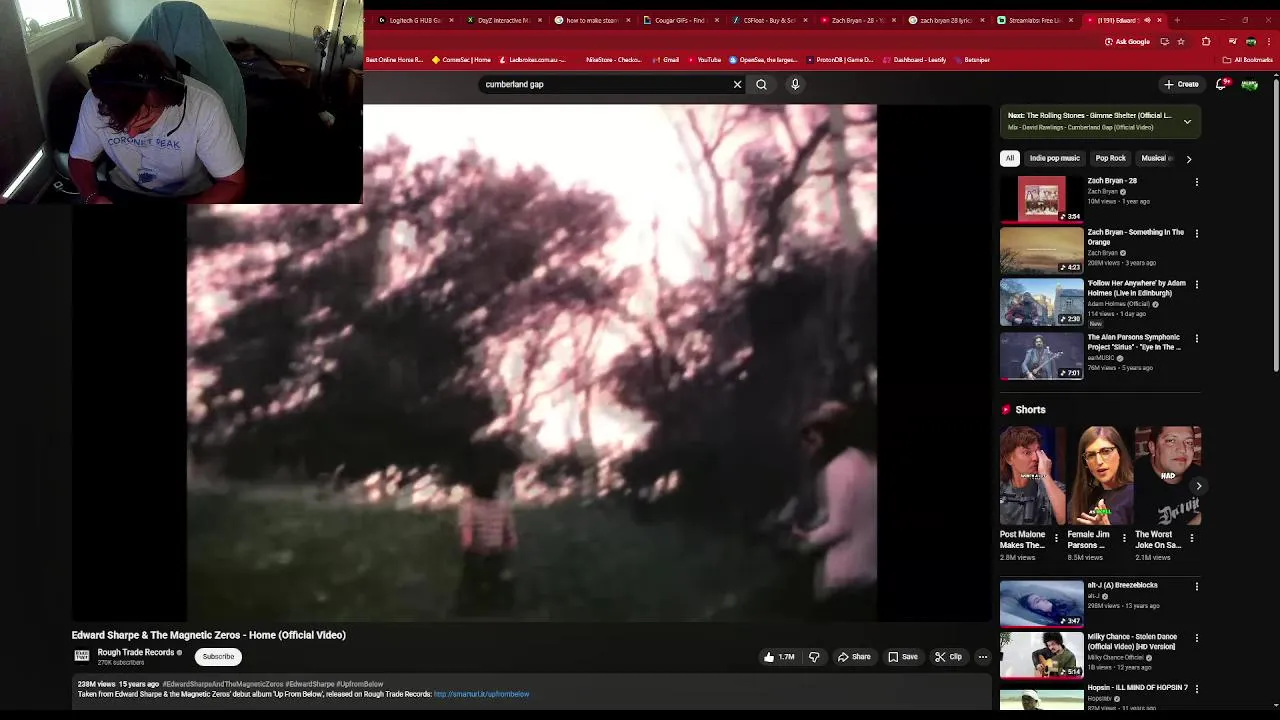Screen dimensions: 1280x720
Task: Show more filter chips with right arrow
Action: (x=1188, y=158)
